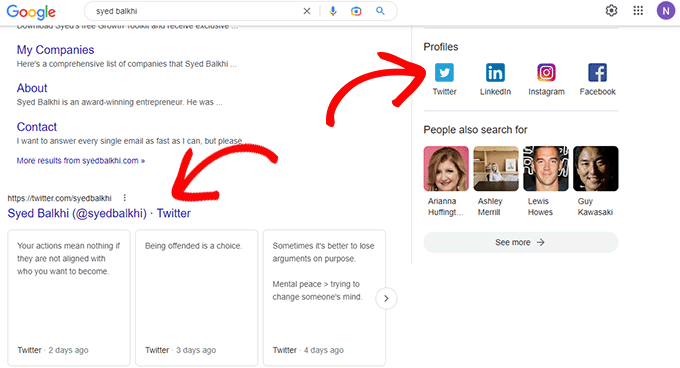Clear the search box with X icon

(x=307, y=11)
